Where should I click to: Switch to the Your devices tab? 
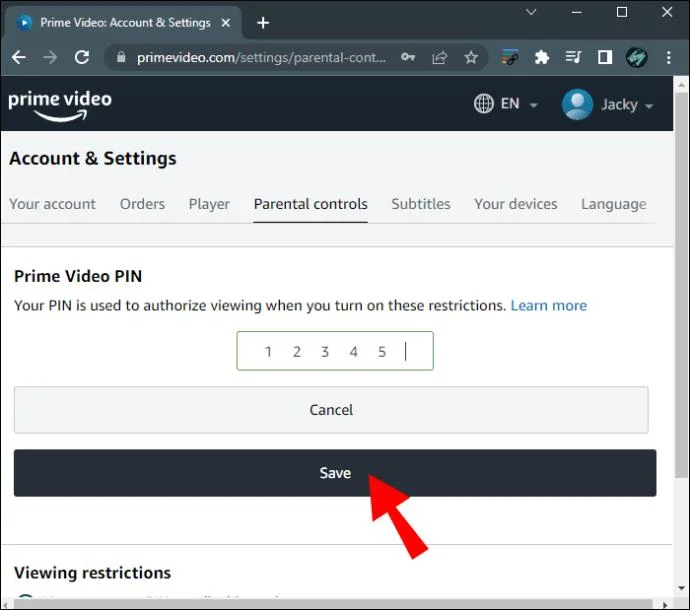coord(515,204)
